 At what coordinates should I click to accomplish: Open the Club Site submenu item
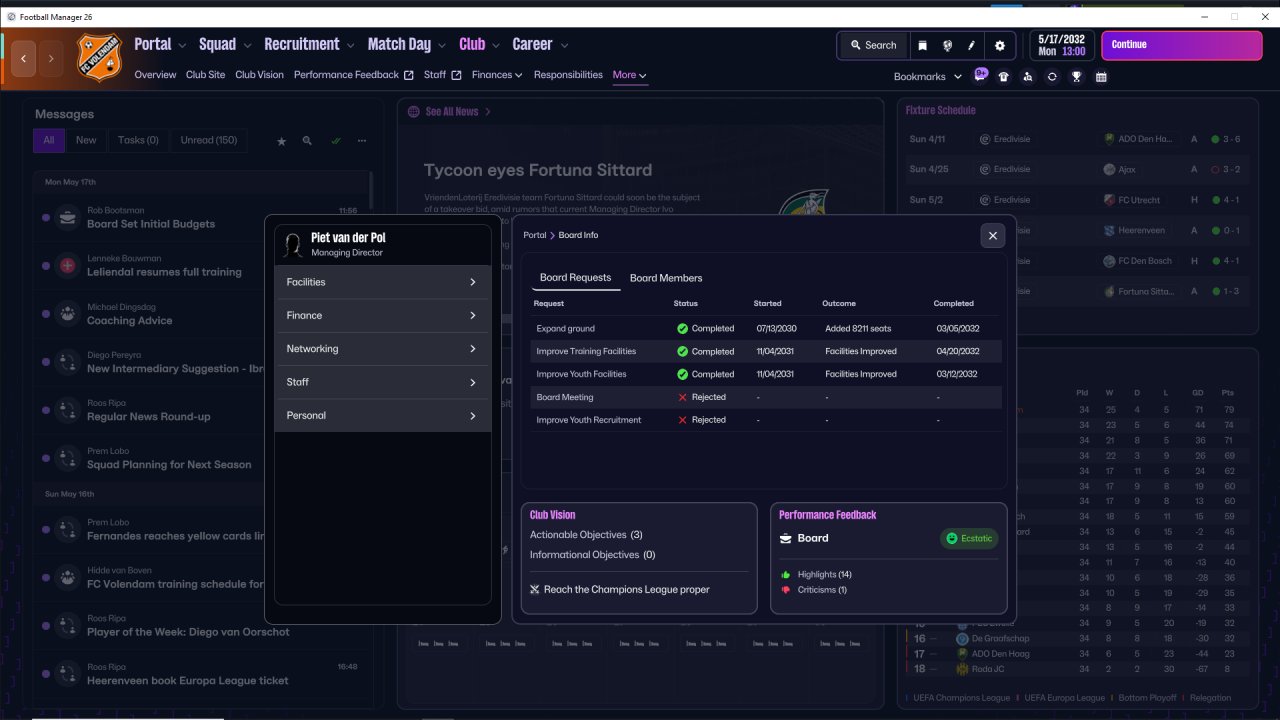(205, 75)
